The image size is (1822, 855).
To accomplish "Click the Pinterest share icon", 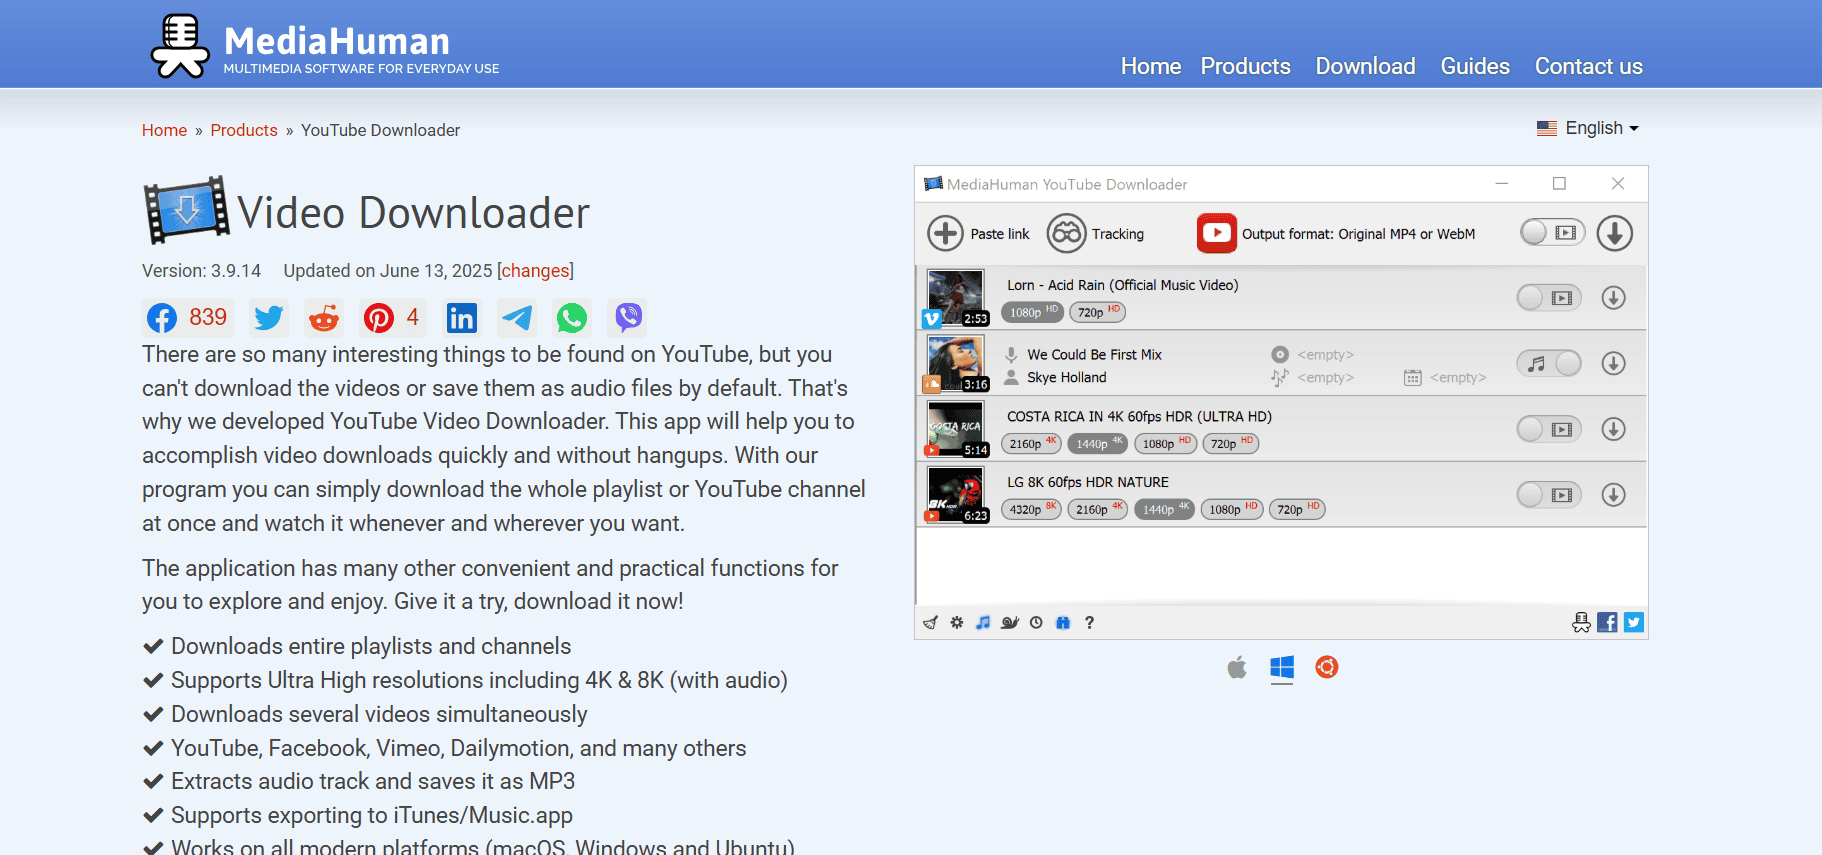I will [x=379, y=318].
